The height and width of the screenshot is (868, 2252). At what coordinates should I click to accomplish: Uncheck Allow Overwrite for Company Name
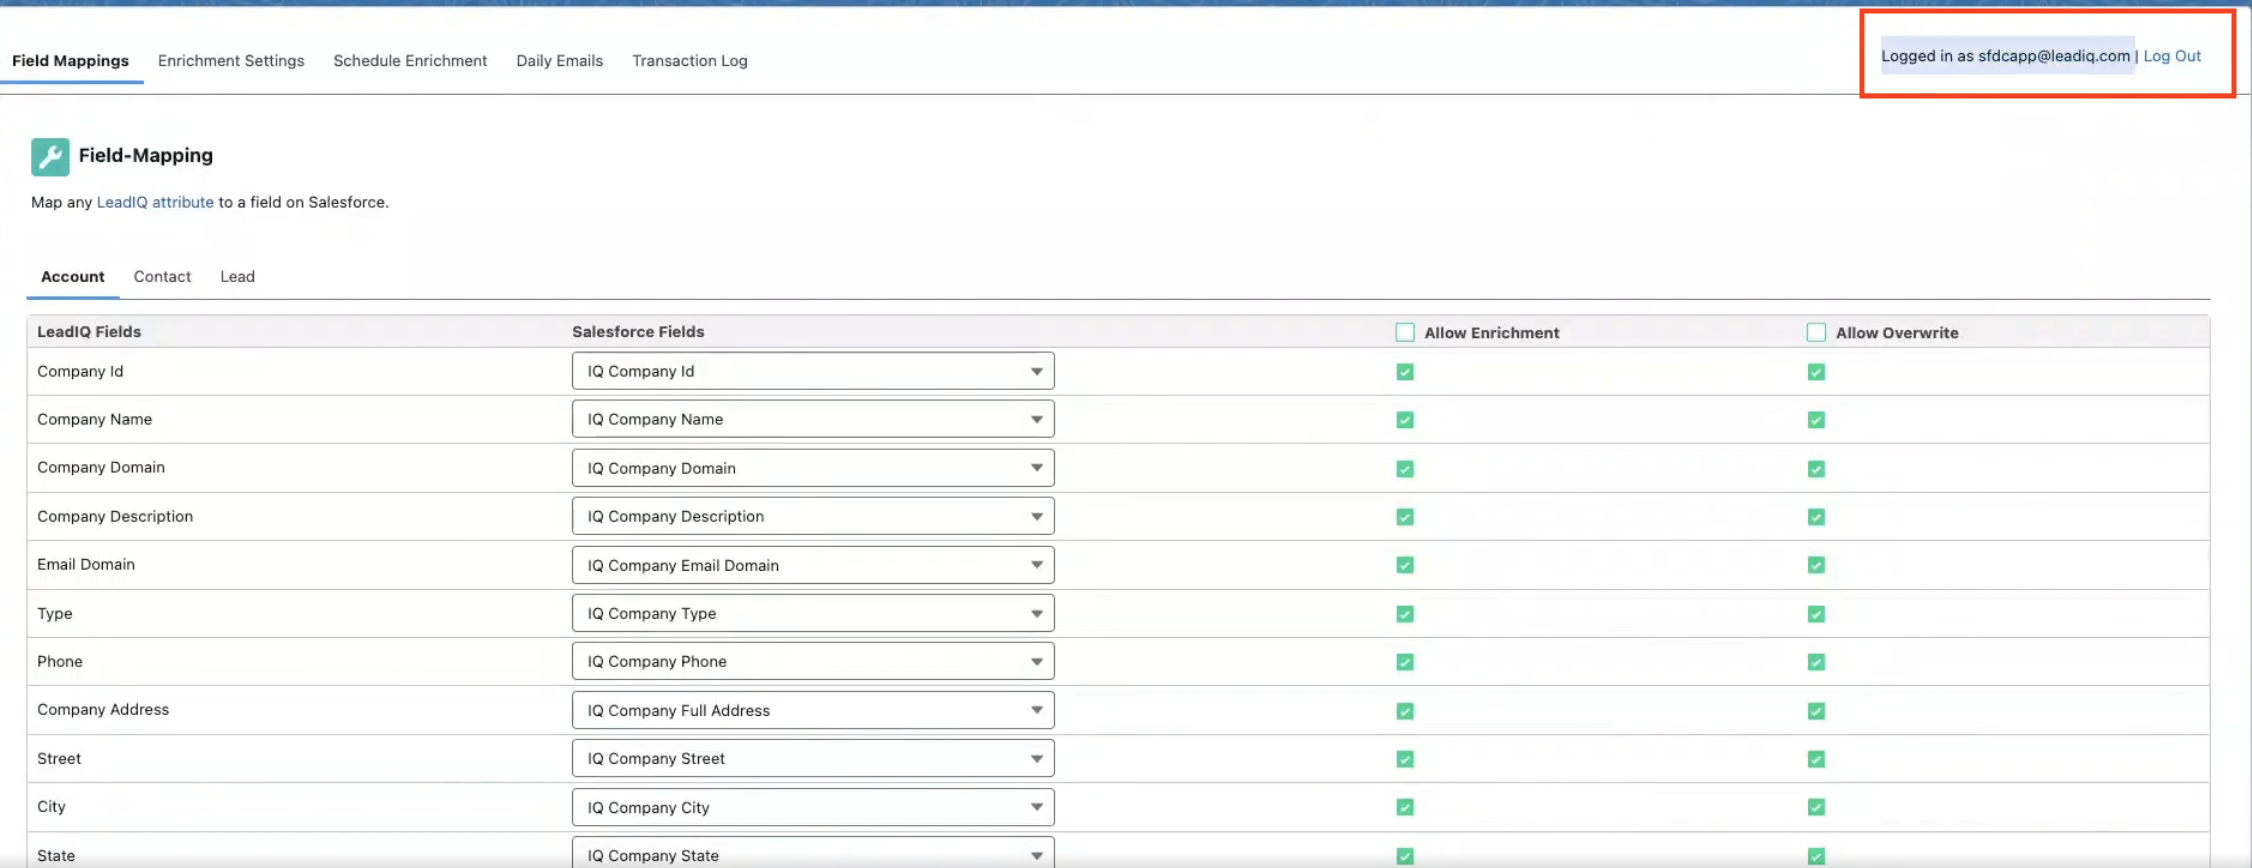1816,420
